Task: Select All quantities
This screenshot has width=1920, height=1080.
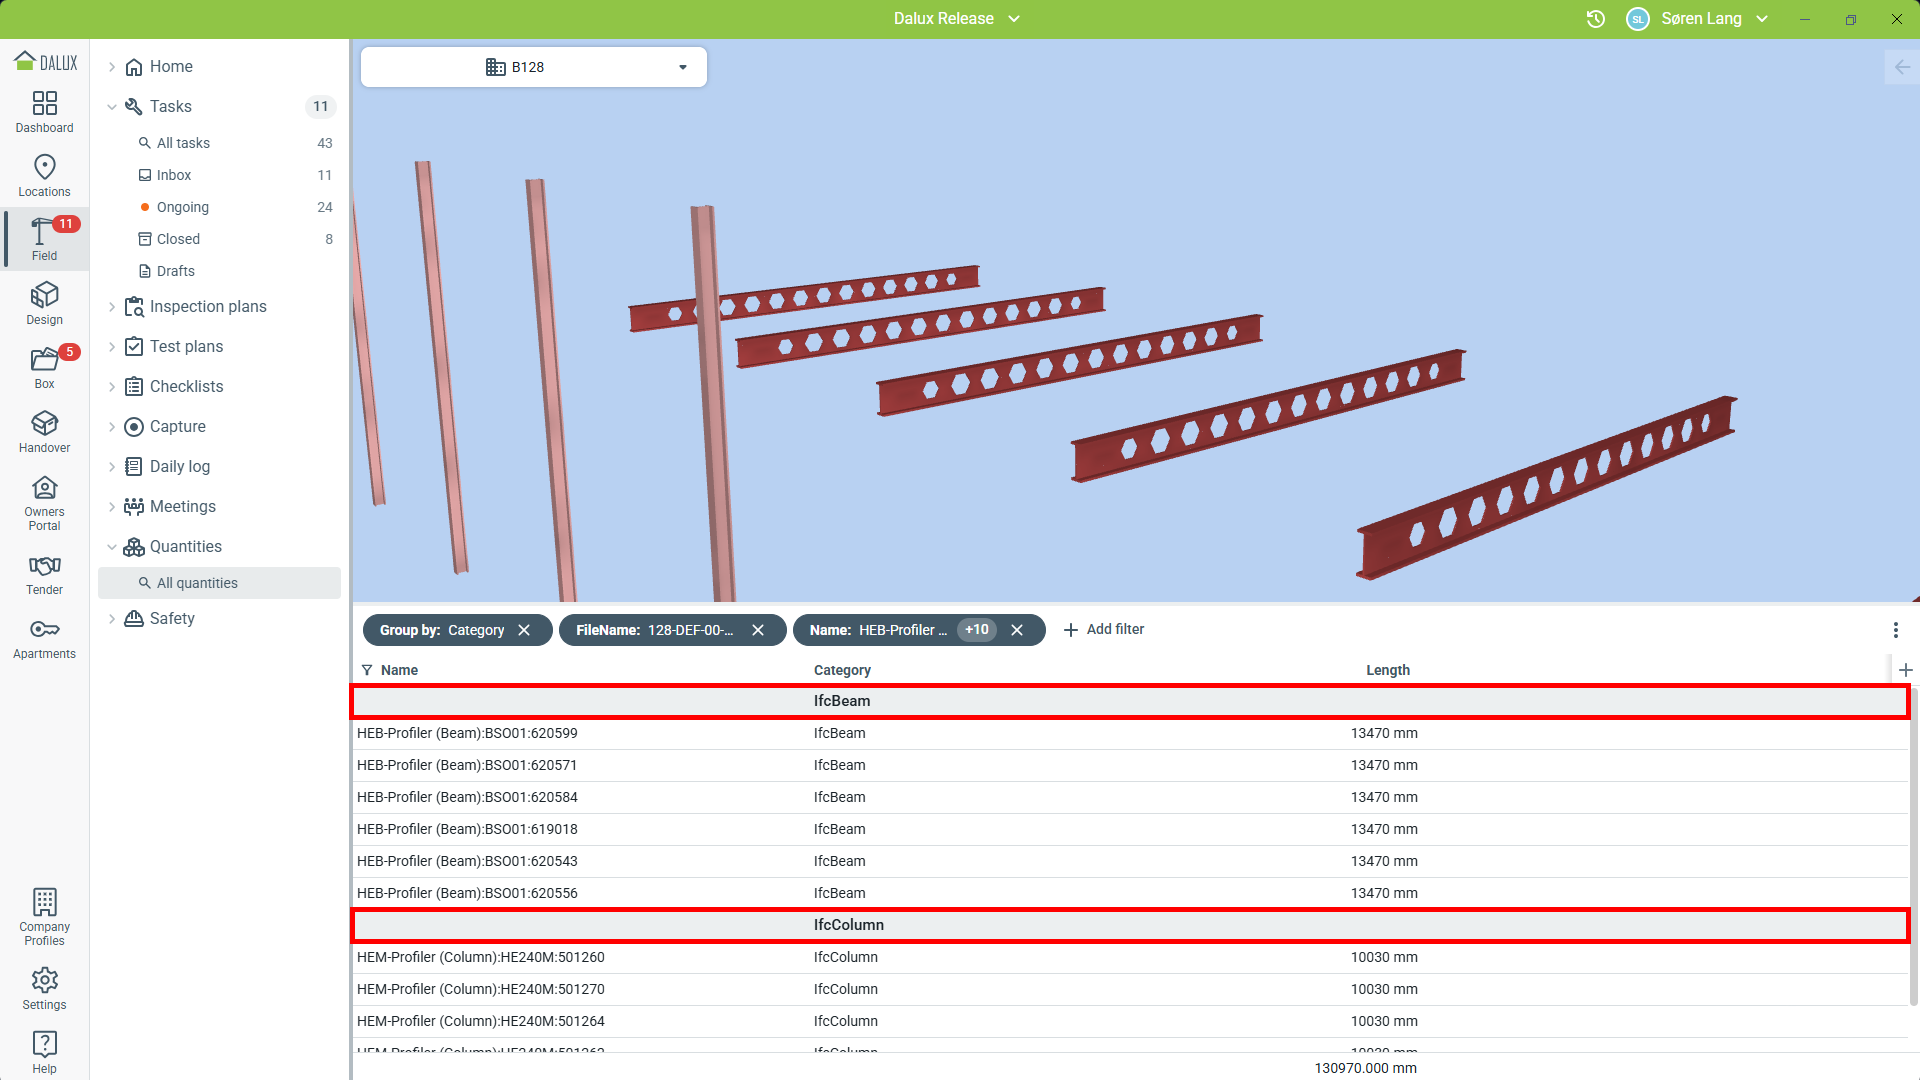Action: [x=219, y=583]
